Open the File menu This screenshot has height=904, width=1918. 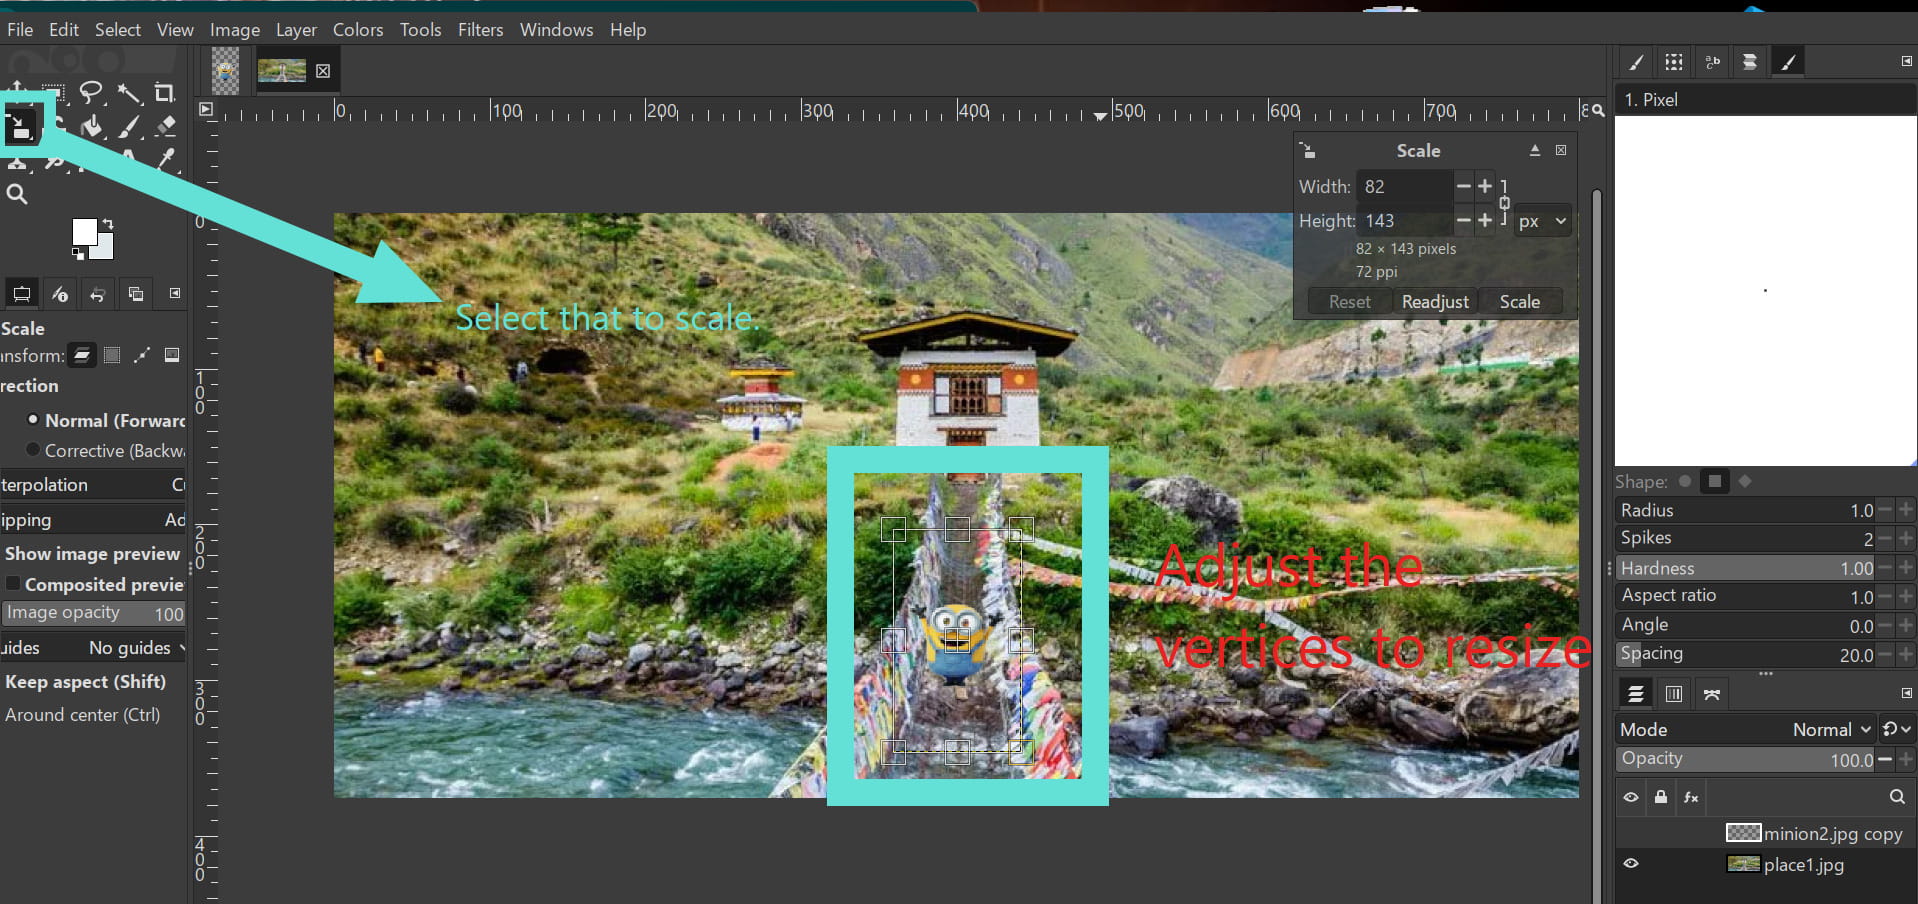click(20, 30)
